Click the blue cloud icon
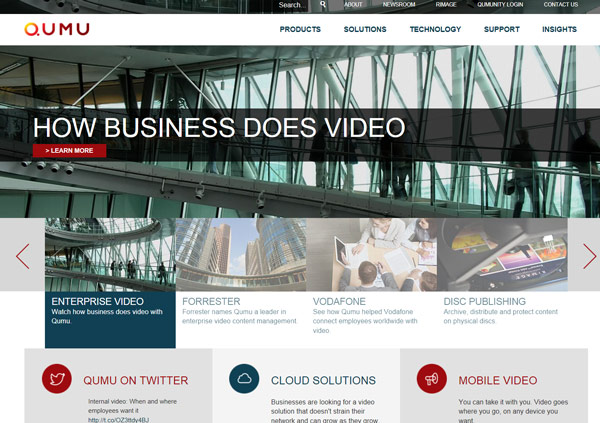Image resolution: width=600 pixels, height=423 pixels. [x=244, y=379]
